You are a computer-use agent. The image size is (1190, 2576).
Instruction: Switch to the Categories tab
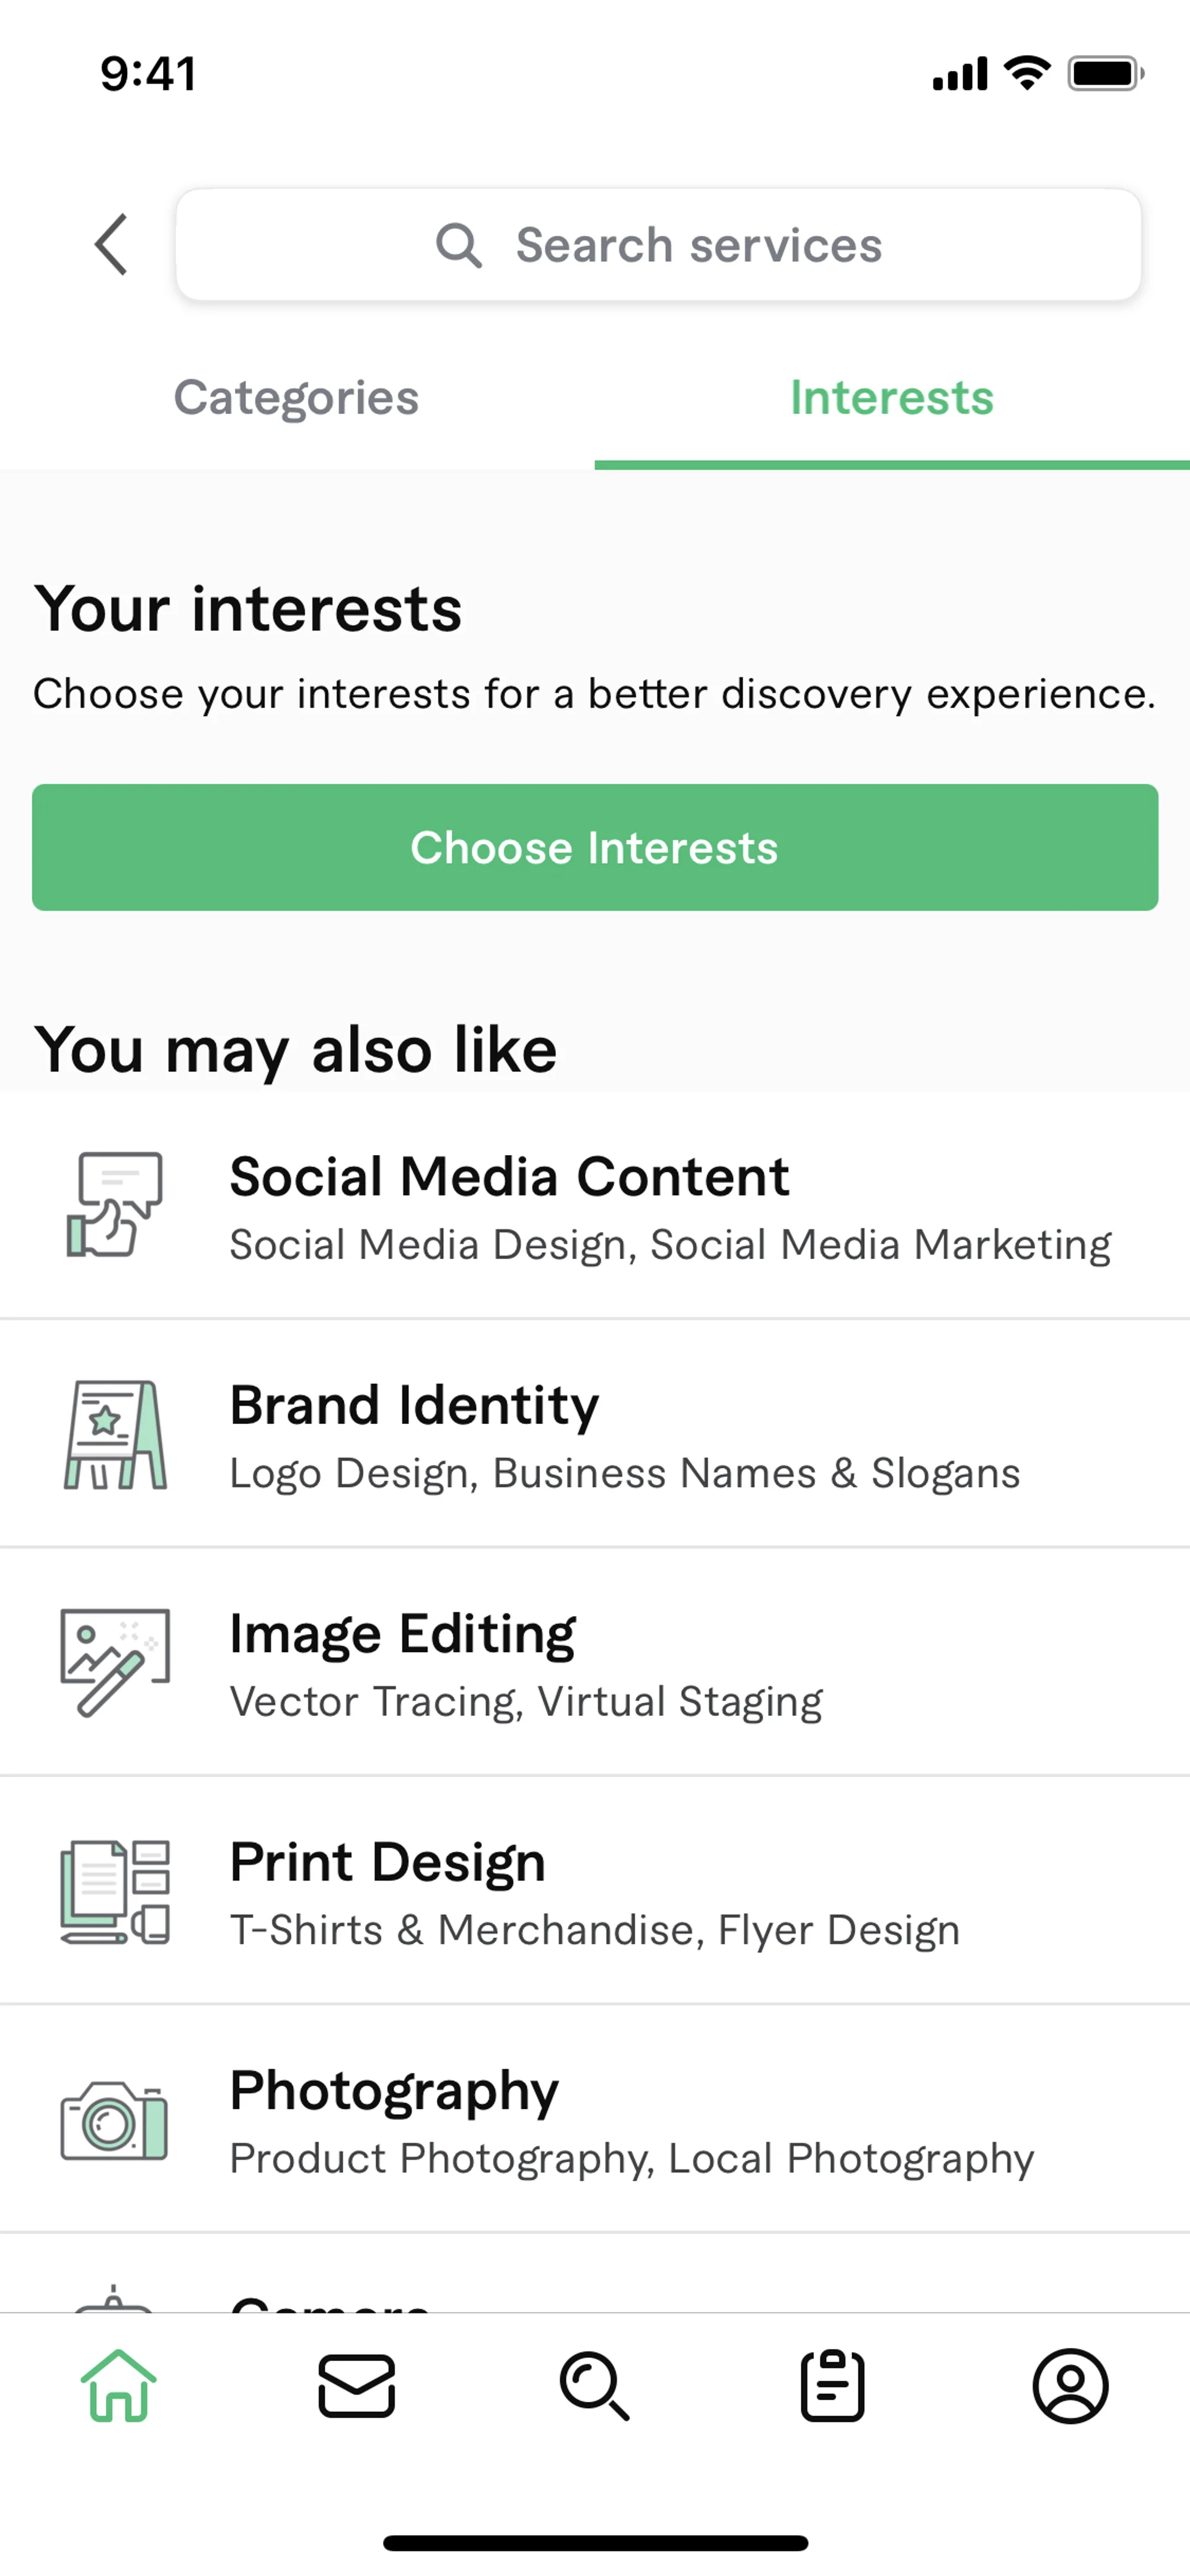click(x=296, y=398)
